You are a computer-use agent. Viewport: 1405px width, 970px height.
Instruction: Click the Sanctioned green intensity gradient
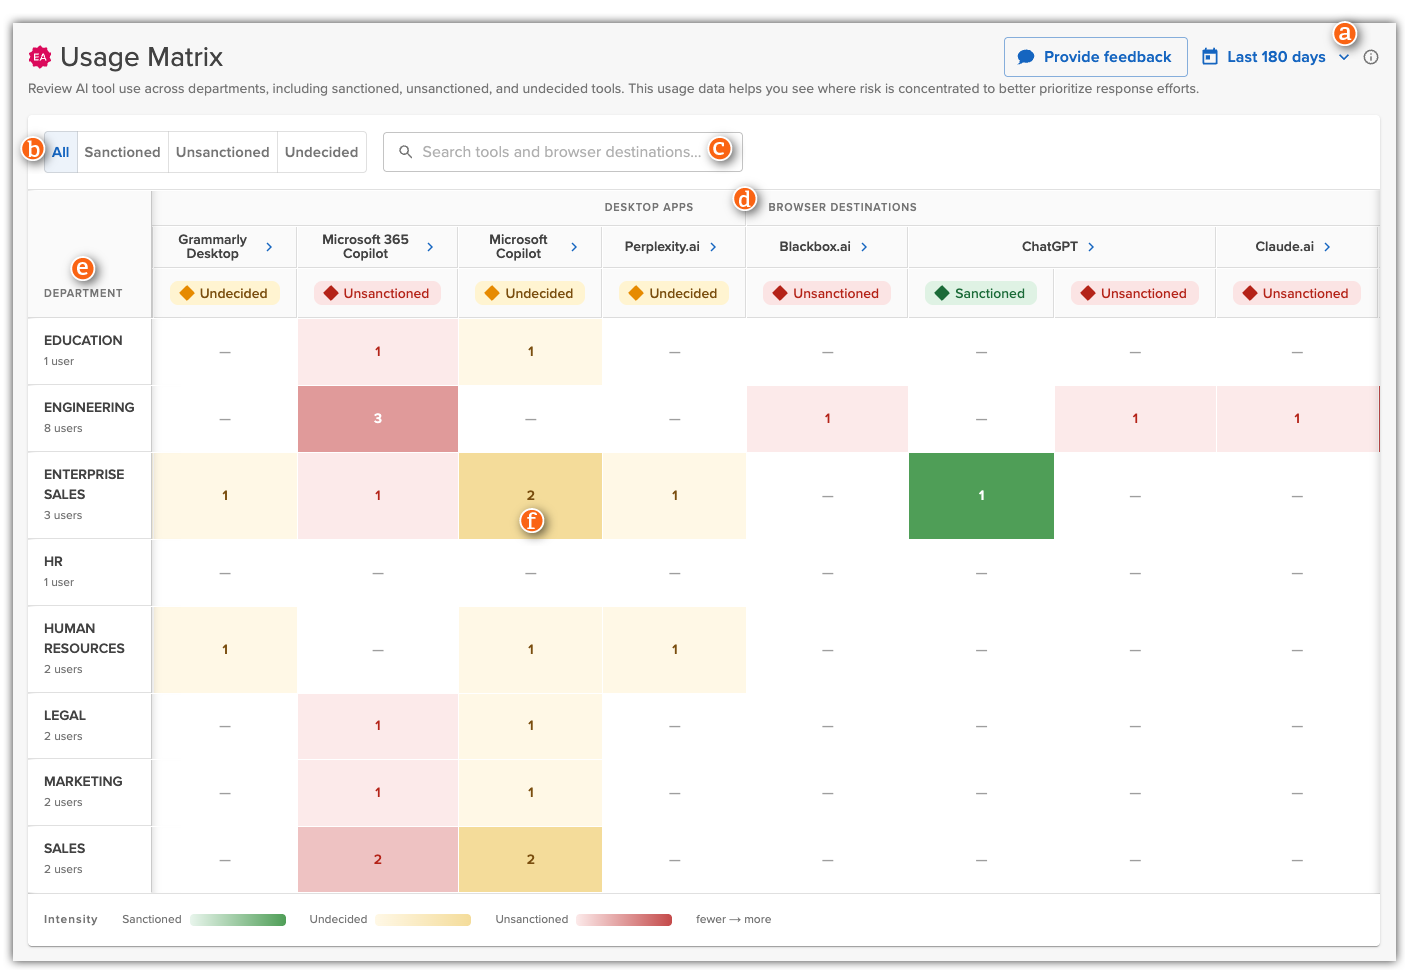point(238,920)
